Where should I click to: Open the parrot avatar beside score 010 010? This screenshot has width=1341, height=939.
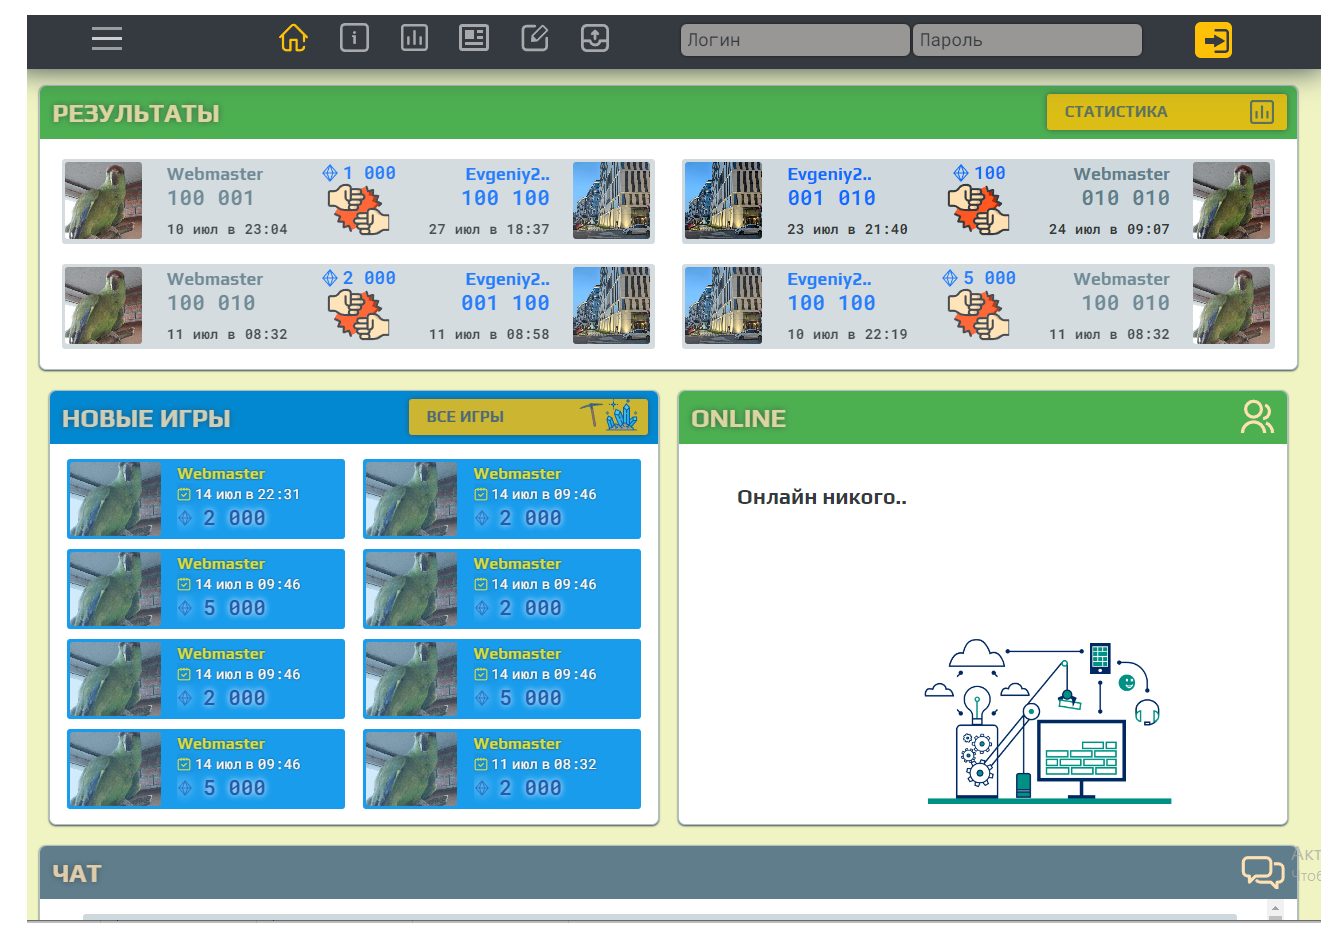(x=1232, y=201)
